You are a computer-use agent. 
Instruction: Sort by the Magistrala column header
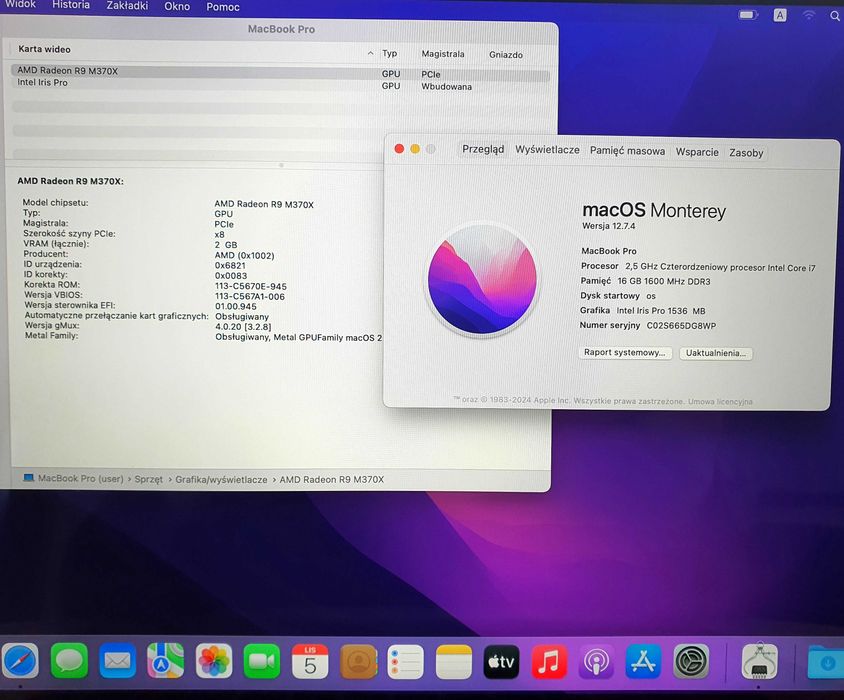point(442,54)
